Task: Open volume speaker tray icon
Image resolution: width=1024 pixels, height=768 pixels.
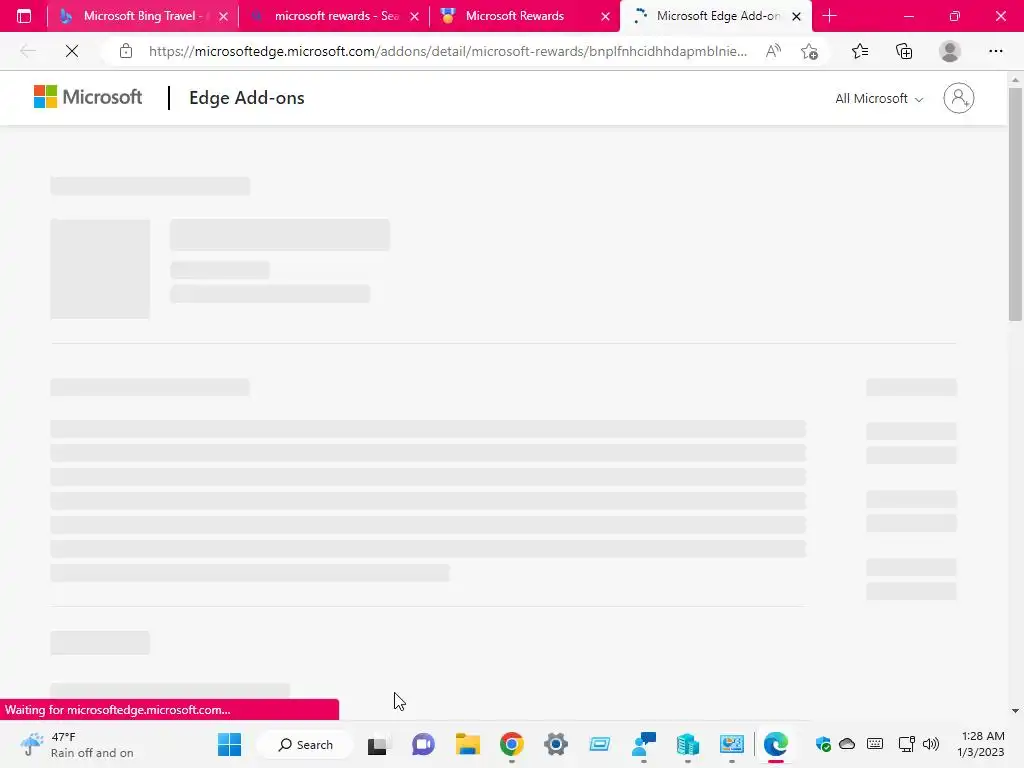Action: coord(931,744)
